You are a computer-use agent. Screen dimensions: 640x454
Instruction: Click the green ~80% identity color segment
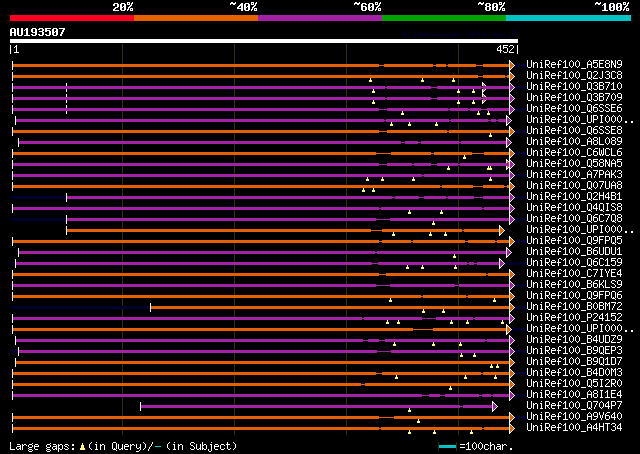[444, 18]
